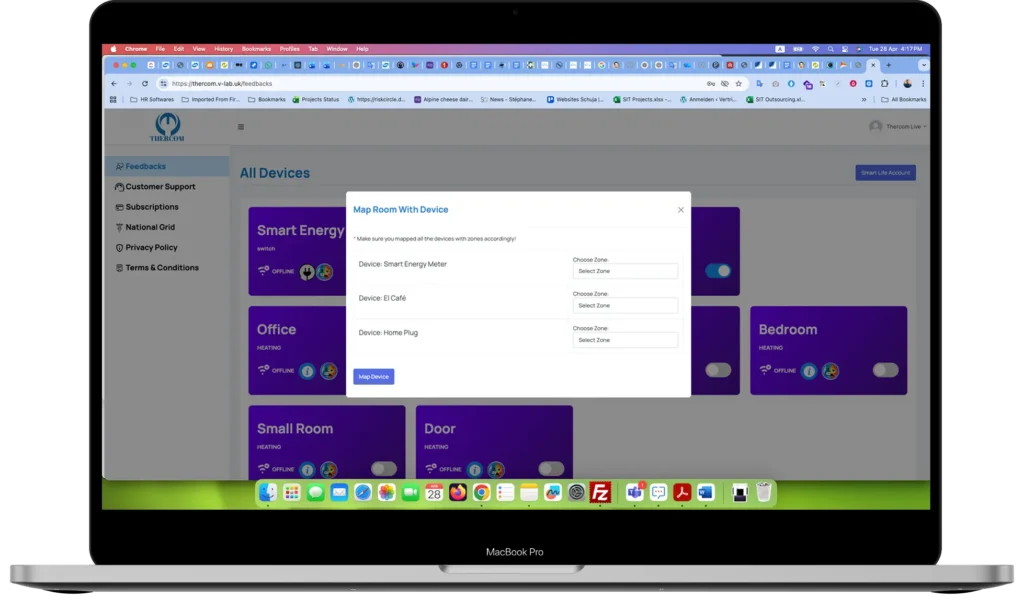Click the Smart Life Account button

click(x=886, y=173)
